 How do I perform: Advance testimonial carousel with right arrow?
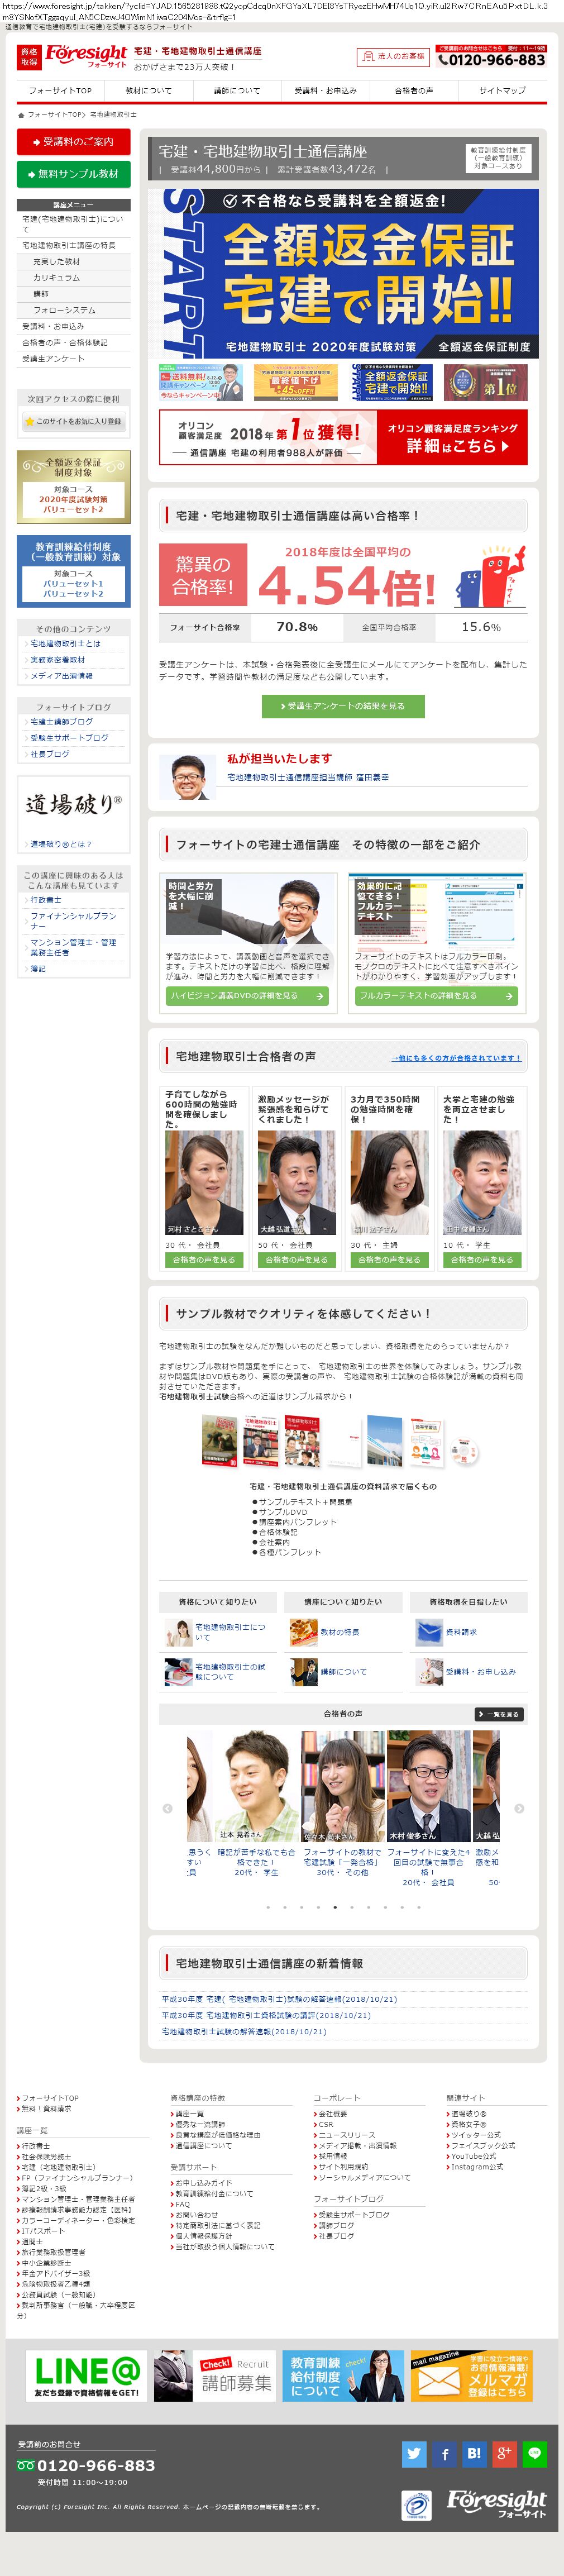[519, 1808]
